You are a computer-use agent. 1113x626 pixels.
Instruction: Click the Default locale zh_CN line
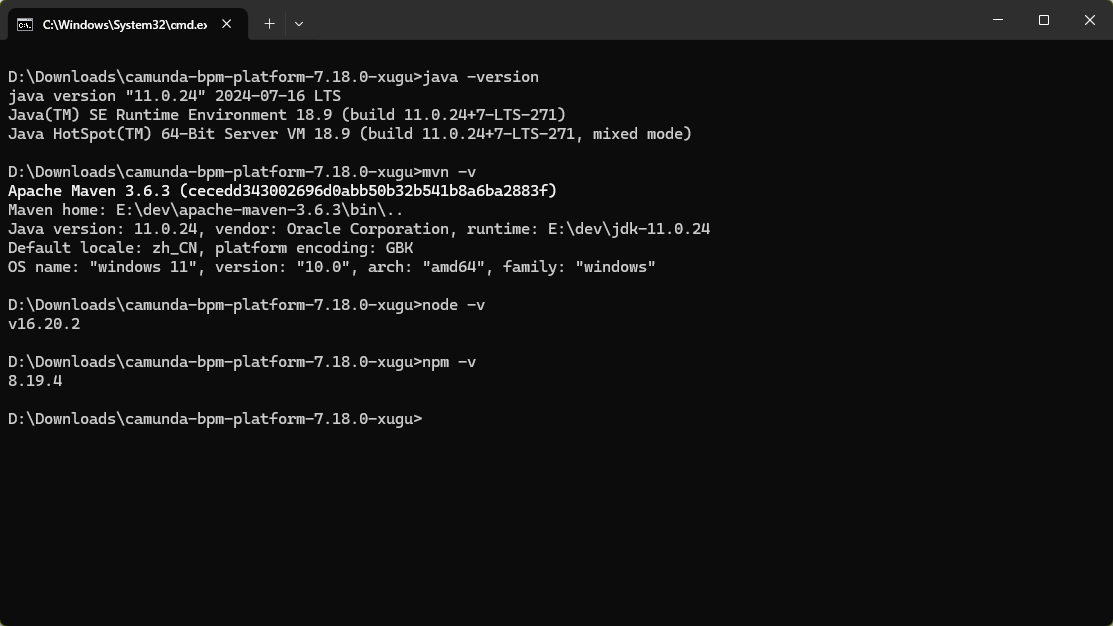210,248
